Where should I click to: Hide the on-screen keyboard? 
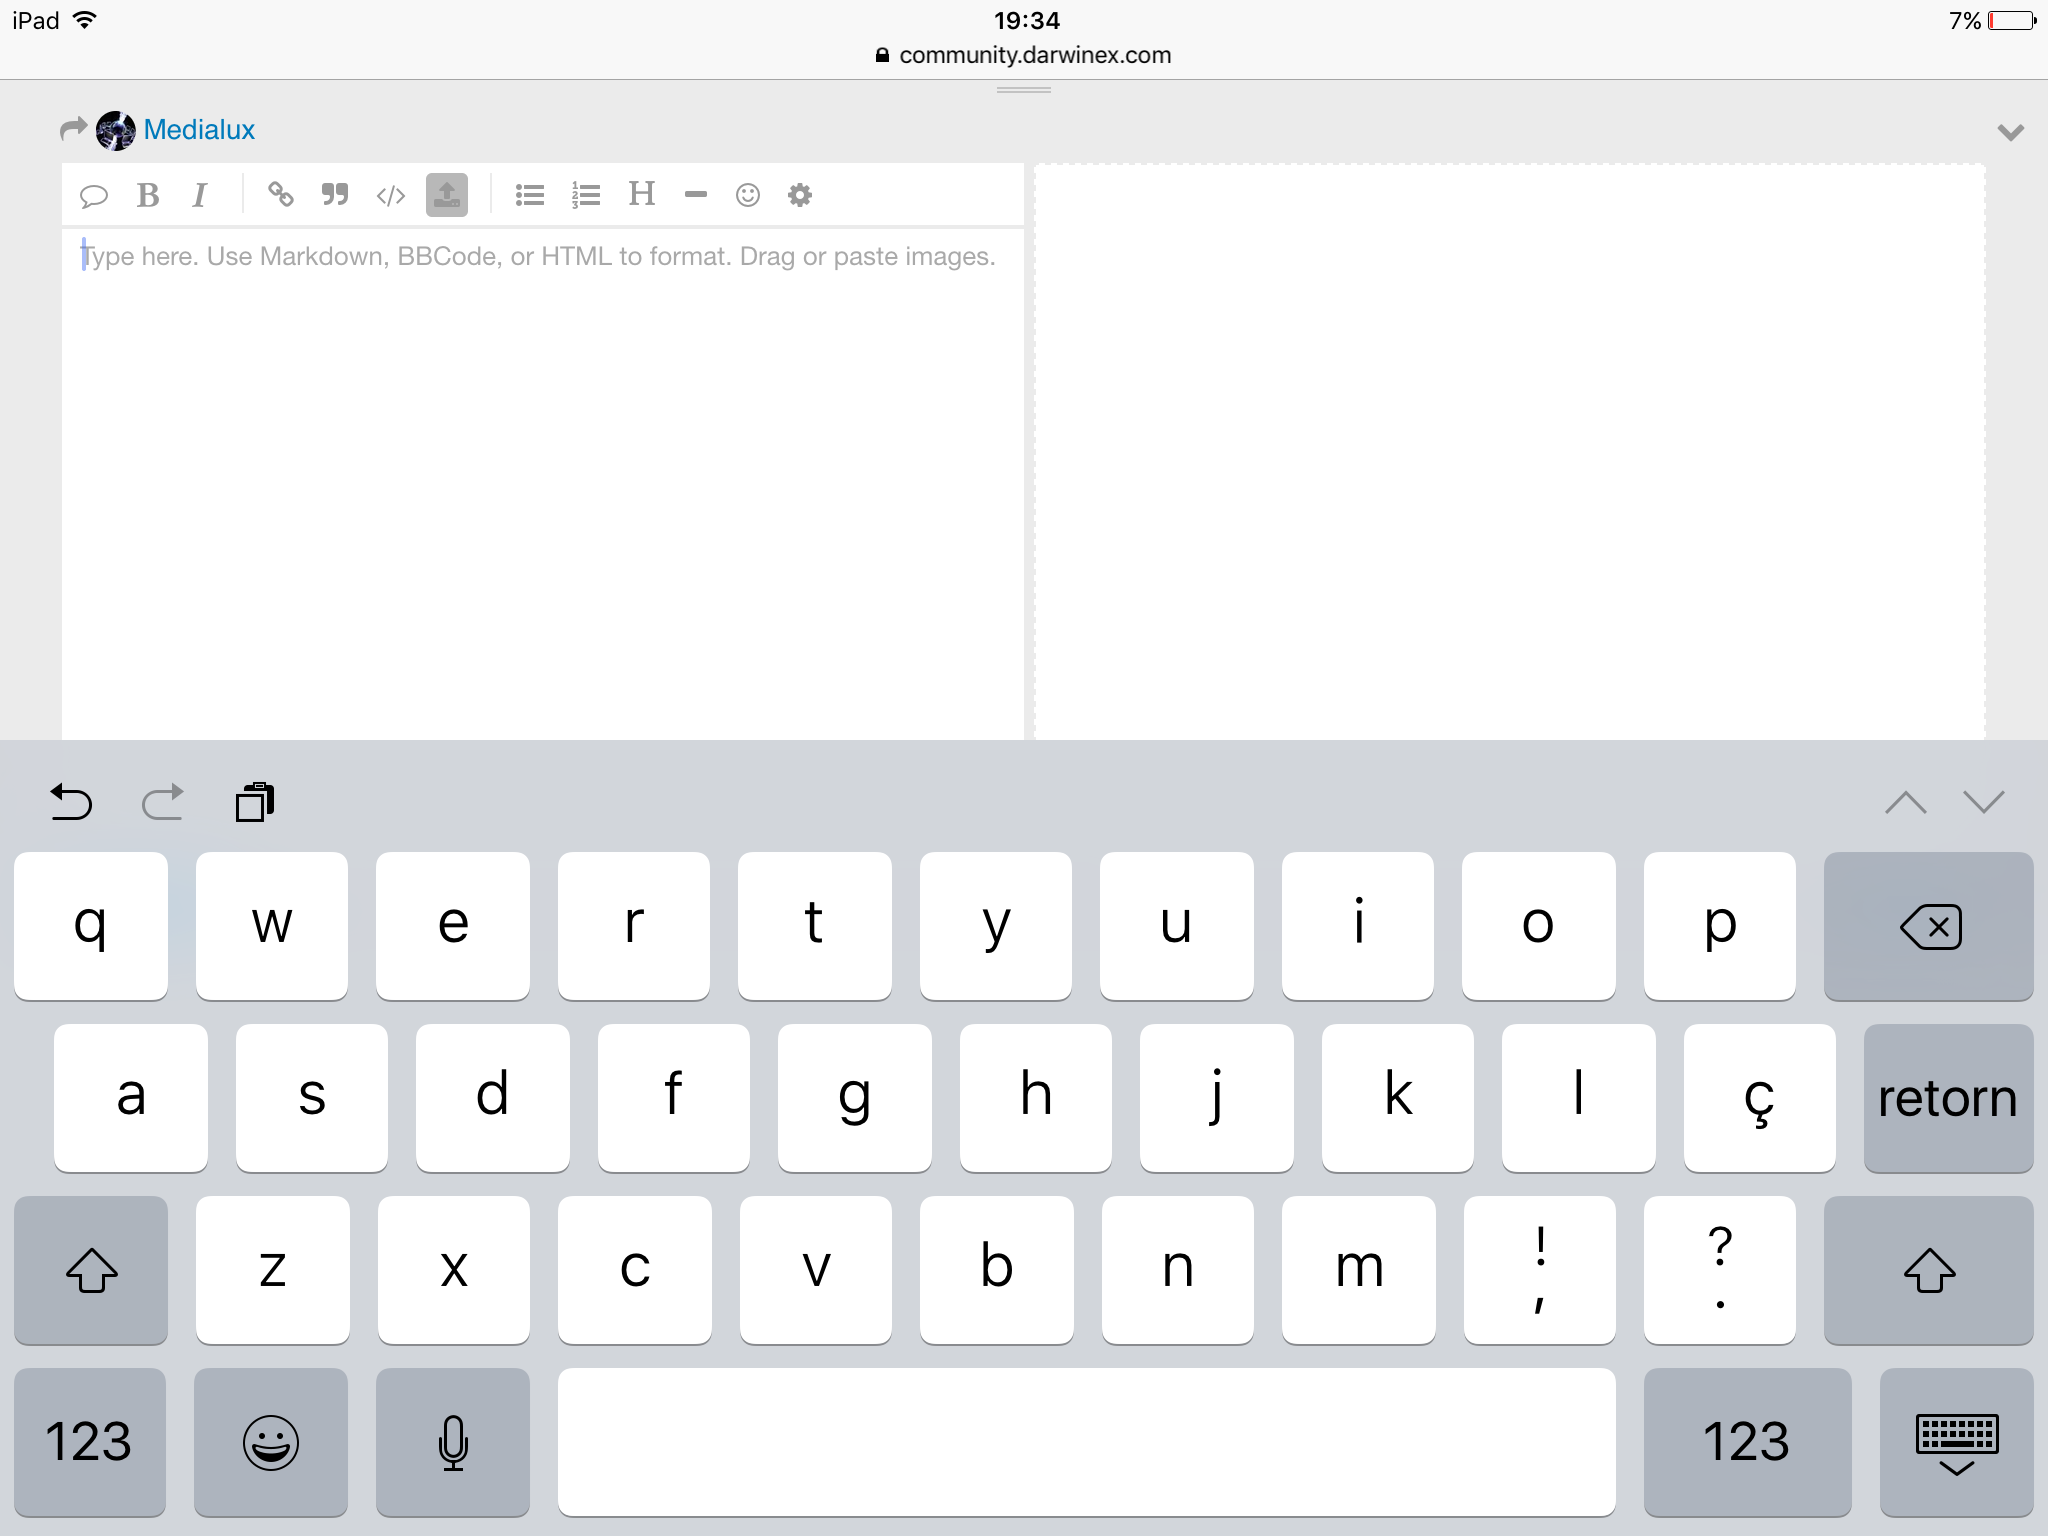[1956, 1443]
